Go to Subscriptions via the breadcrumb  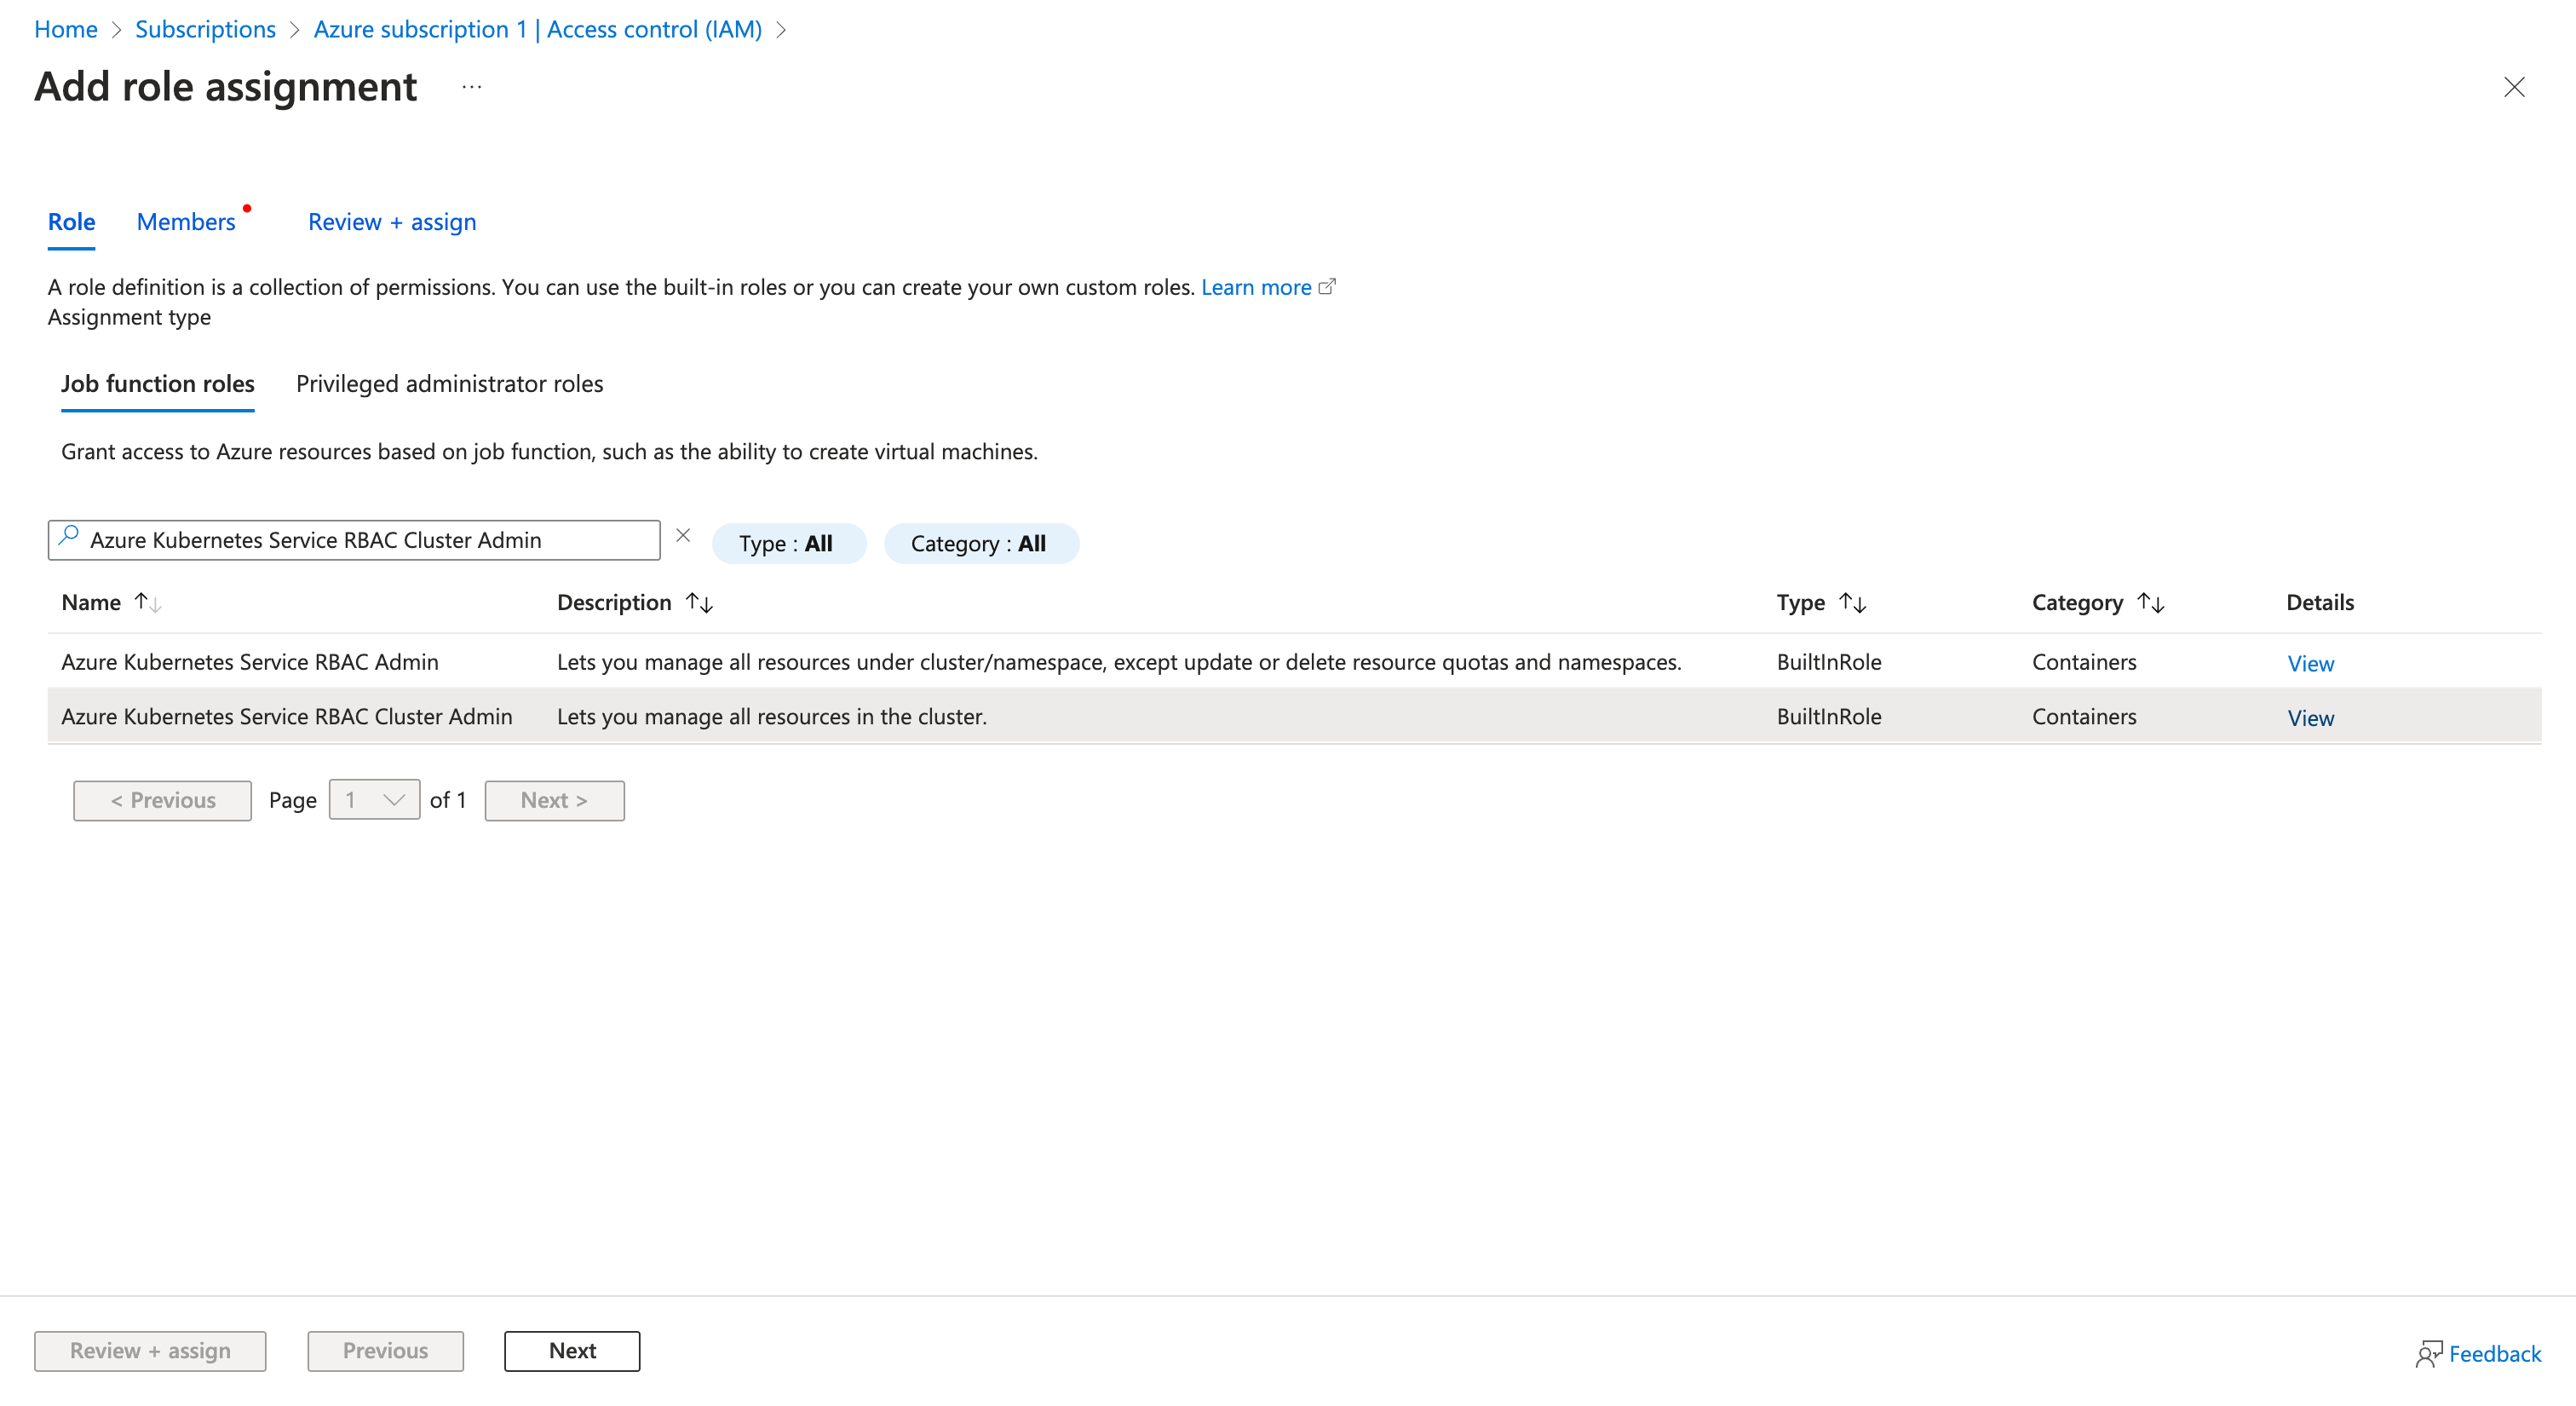205,29
